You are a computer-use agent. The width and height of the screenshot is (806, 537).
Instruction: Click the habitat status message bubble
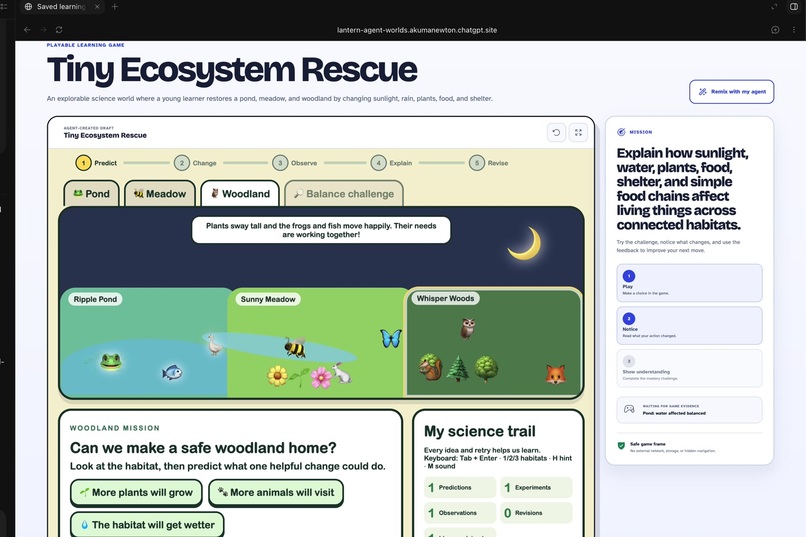click(321, 230)
